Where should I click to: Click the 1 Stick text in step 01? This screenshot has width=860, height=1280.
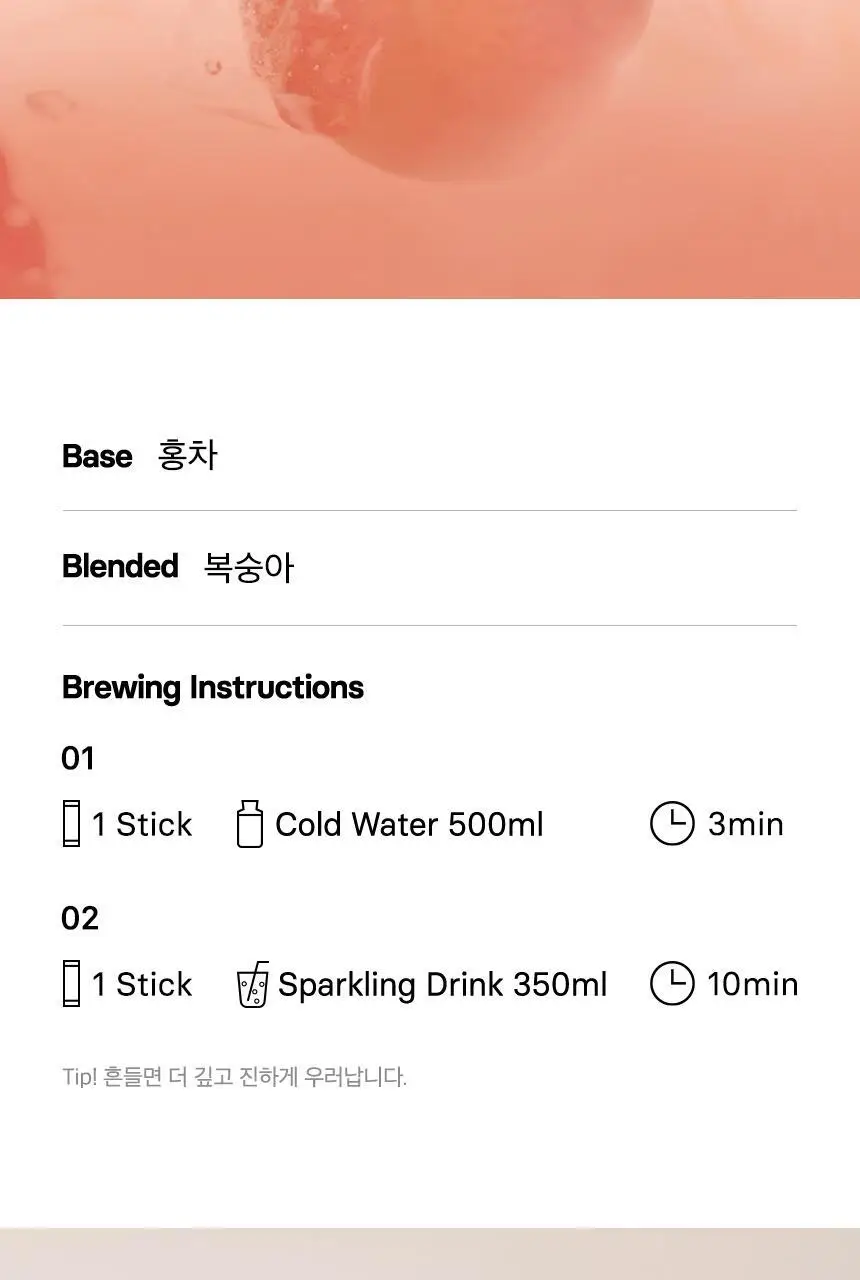(142, 825)
